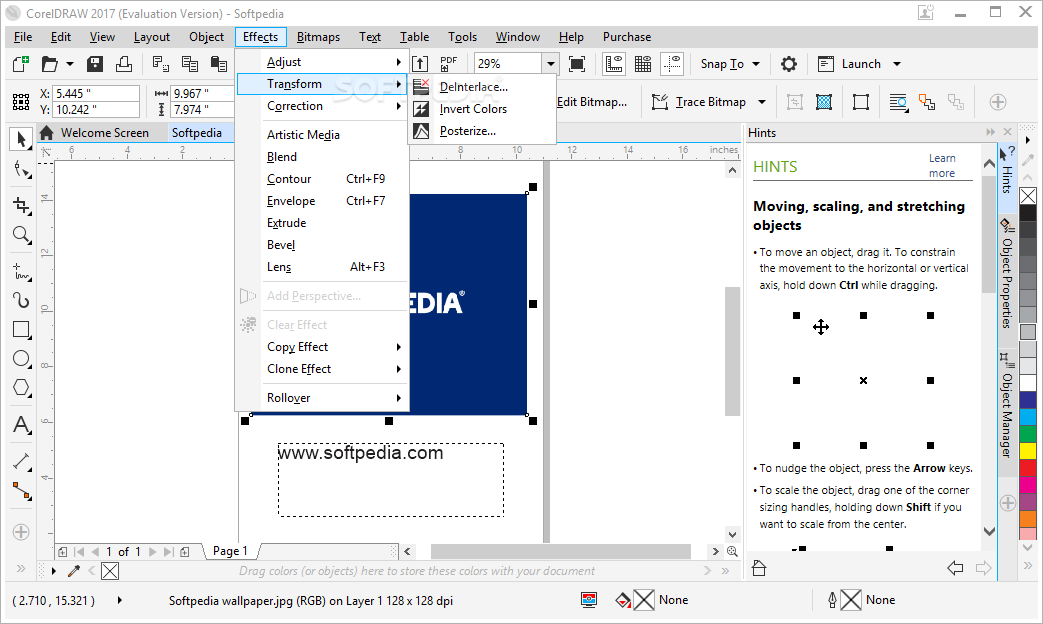
Task: Open the Object Manager docker tab
Action: tap(1007, 406)
